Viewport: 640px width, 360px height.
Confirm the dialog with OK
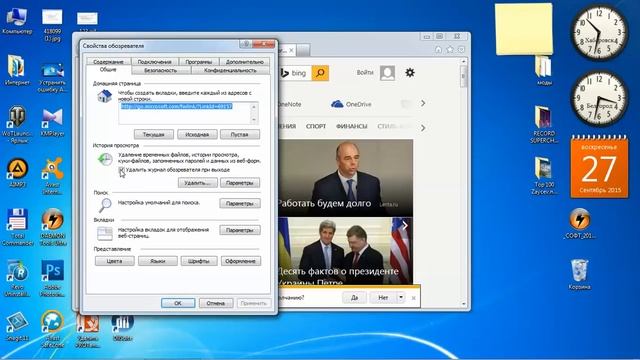pyautogui.click(x=178, y=303)
